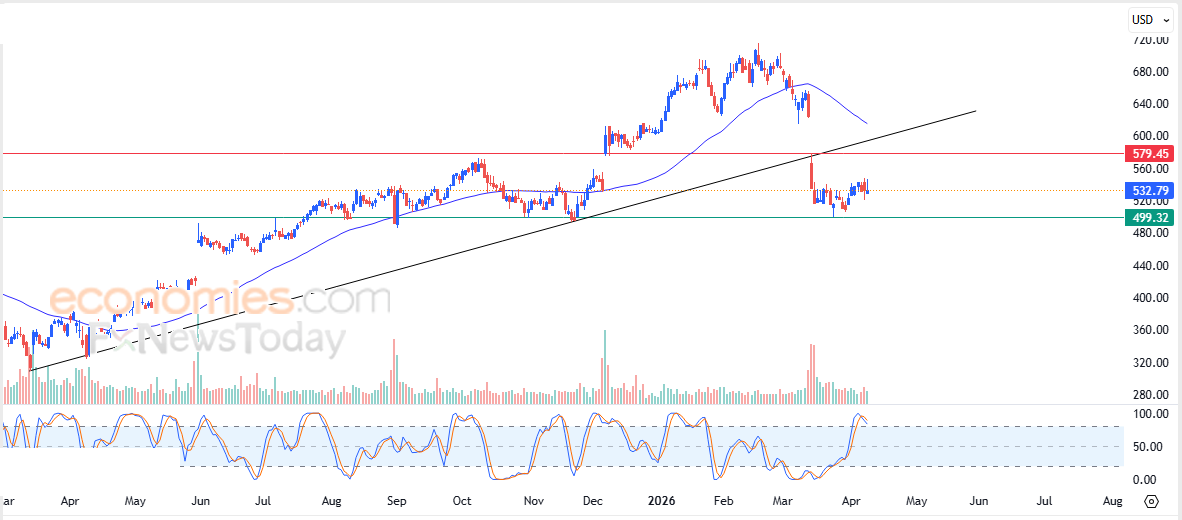Click the 400.00 price axis value
This screenshot has height=520, width=1182.
click(x=1151, y=298)
